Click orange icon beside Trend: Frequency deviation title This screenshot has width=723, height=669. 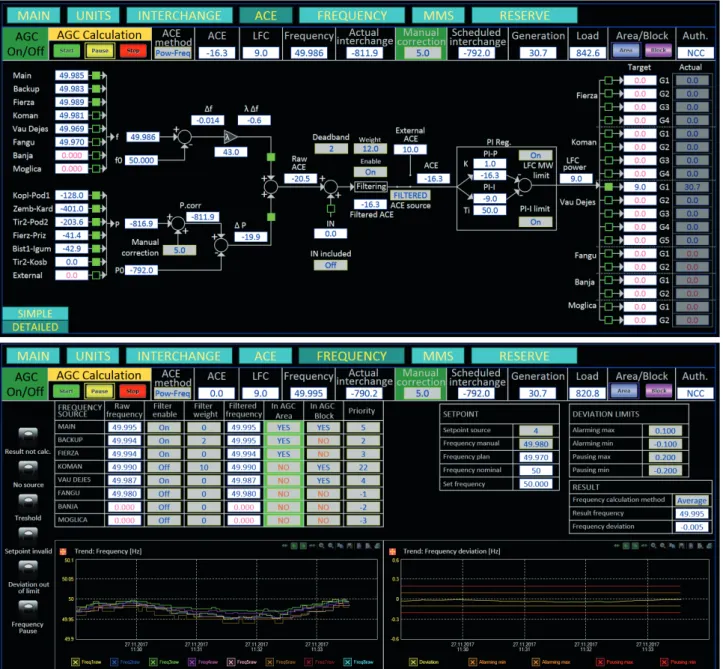tap(392, 551)
